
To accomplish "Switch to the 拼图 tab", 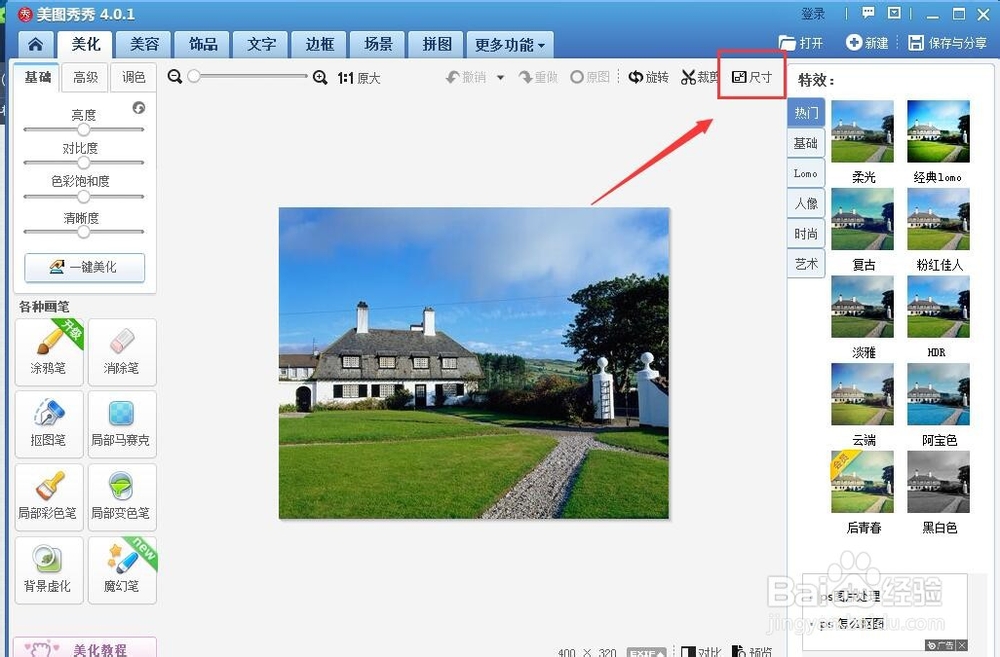I will pos(437,44).
